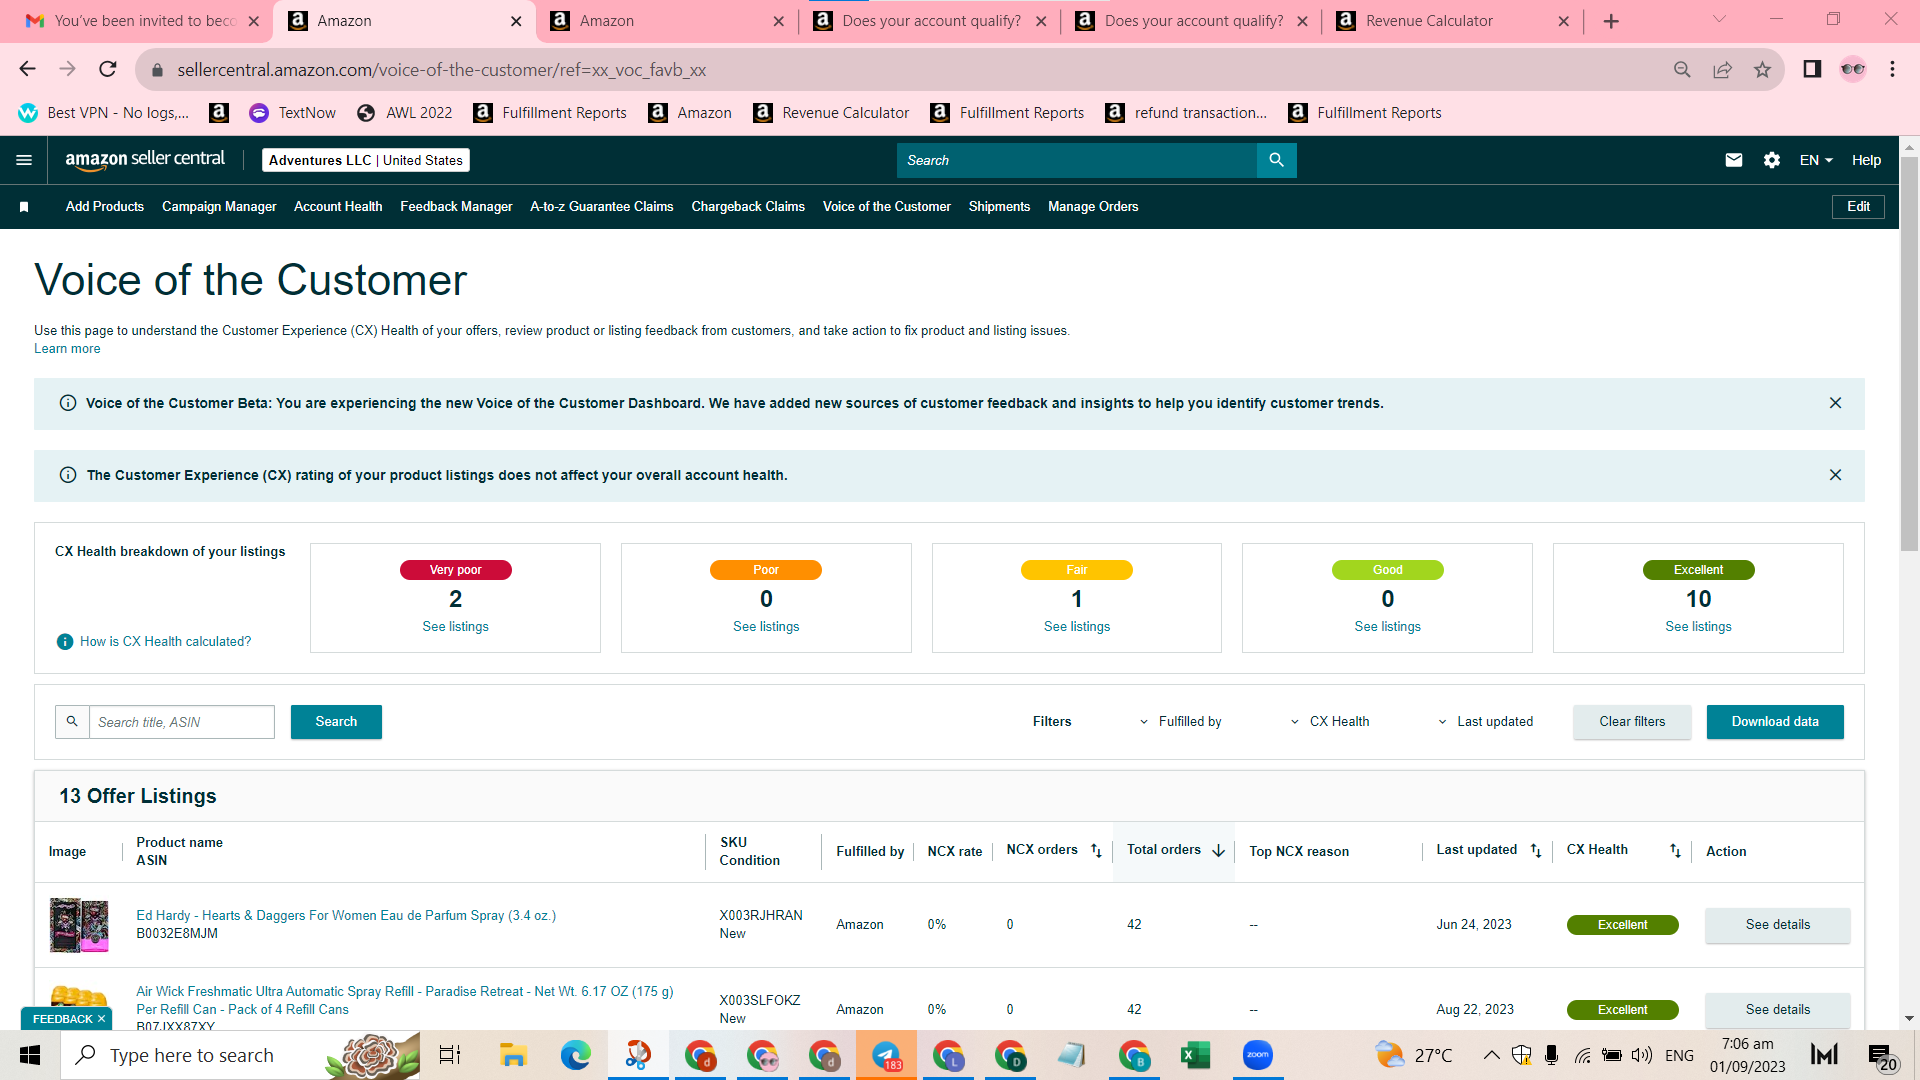Click the Seller Central search box
Viewport: 1920px width, 1080px height.
(x=1076, y=160)
